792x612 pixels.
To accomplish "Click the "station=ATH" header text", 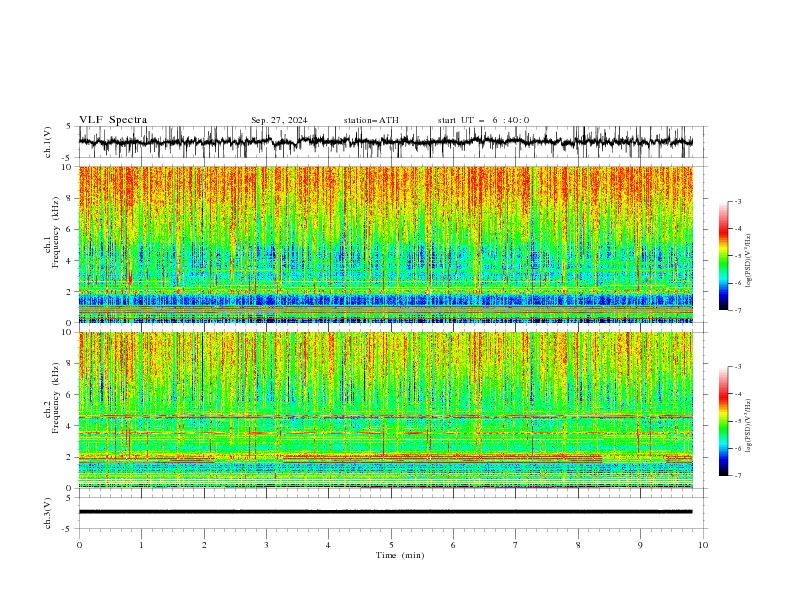I will click(x=371, y=120).
